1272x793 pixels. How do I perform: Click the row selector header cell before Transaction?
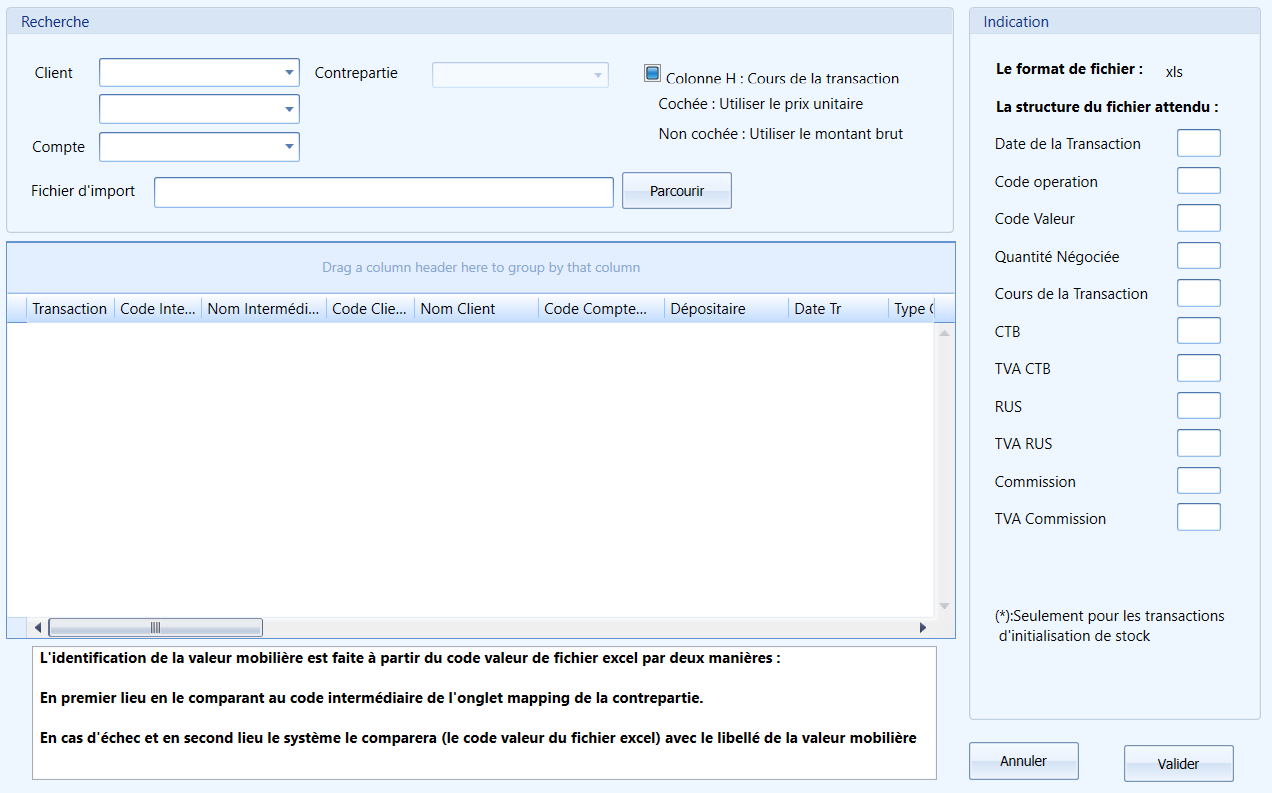click(x=17, y=309)
